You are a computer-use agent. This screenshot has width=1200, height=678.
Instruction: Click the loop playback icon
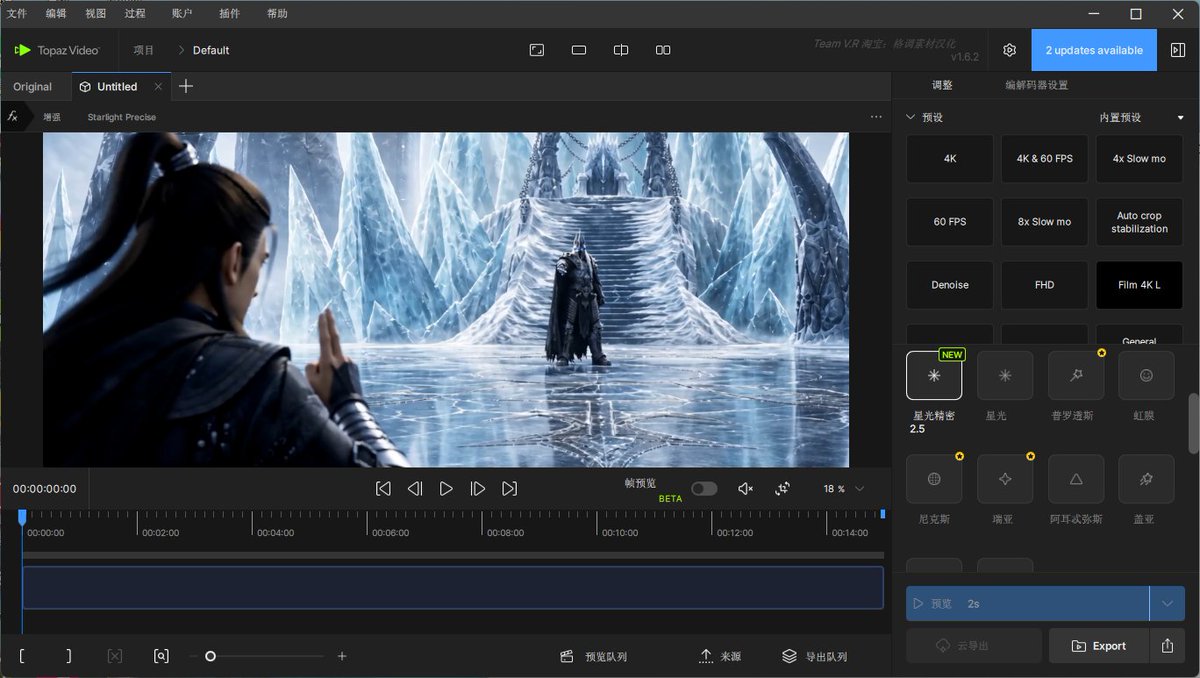[783, 488]
